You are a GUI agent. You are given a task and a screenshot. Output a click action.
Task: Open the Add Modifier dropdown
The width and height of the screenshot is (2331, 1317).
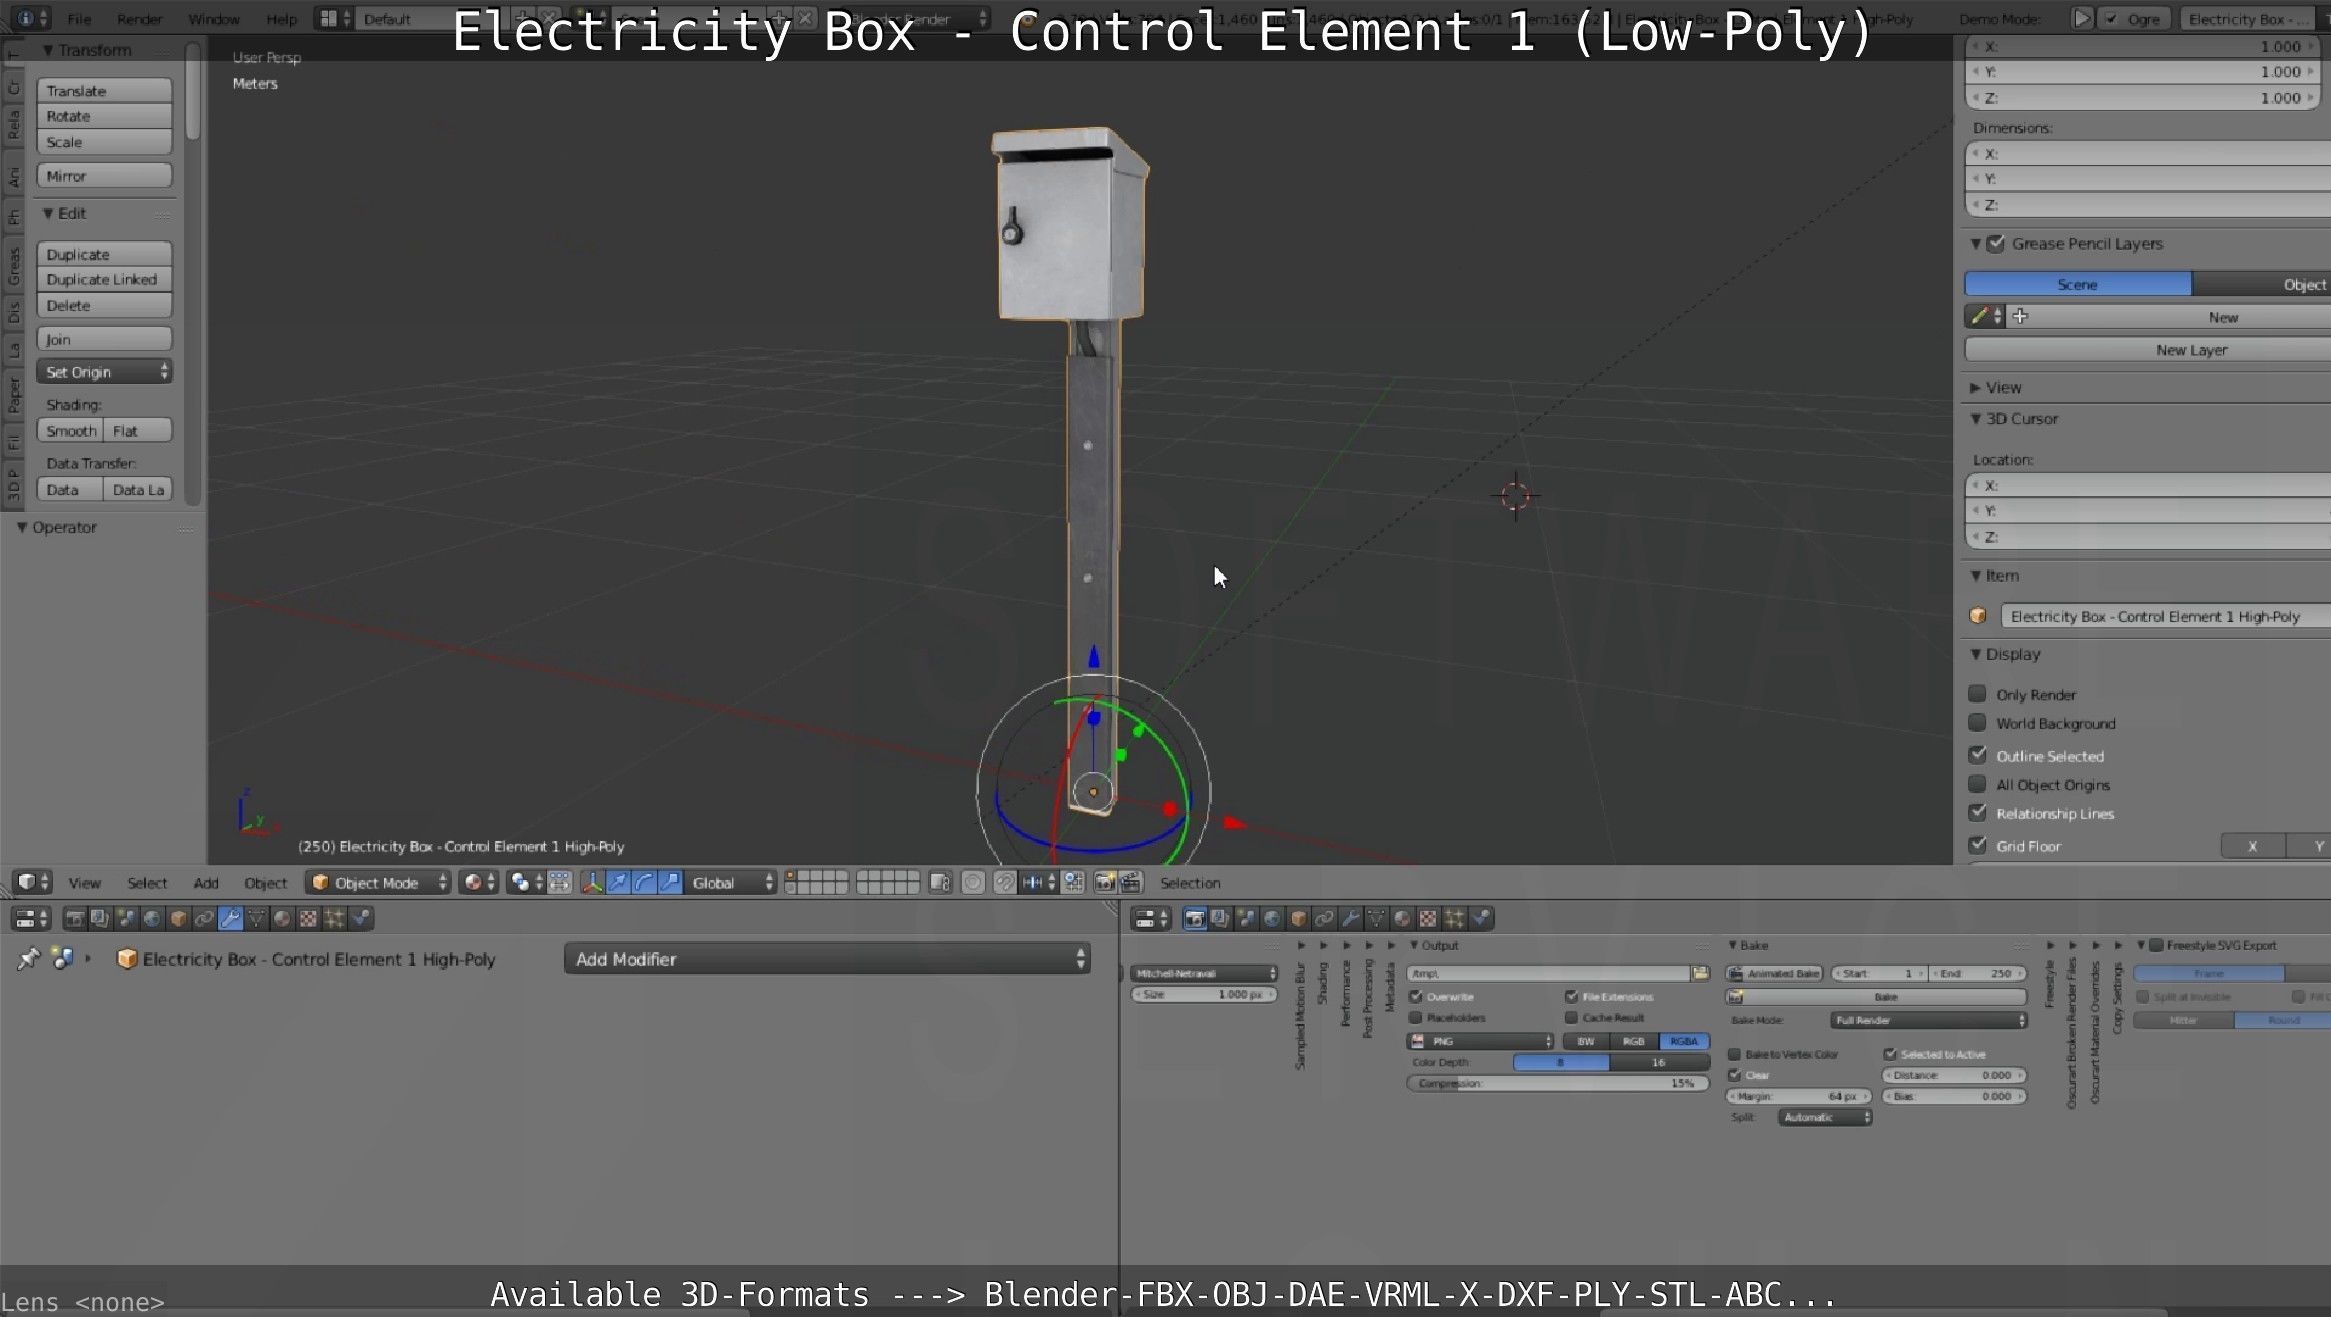coord(827,959)
